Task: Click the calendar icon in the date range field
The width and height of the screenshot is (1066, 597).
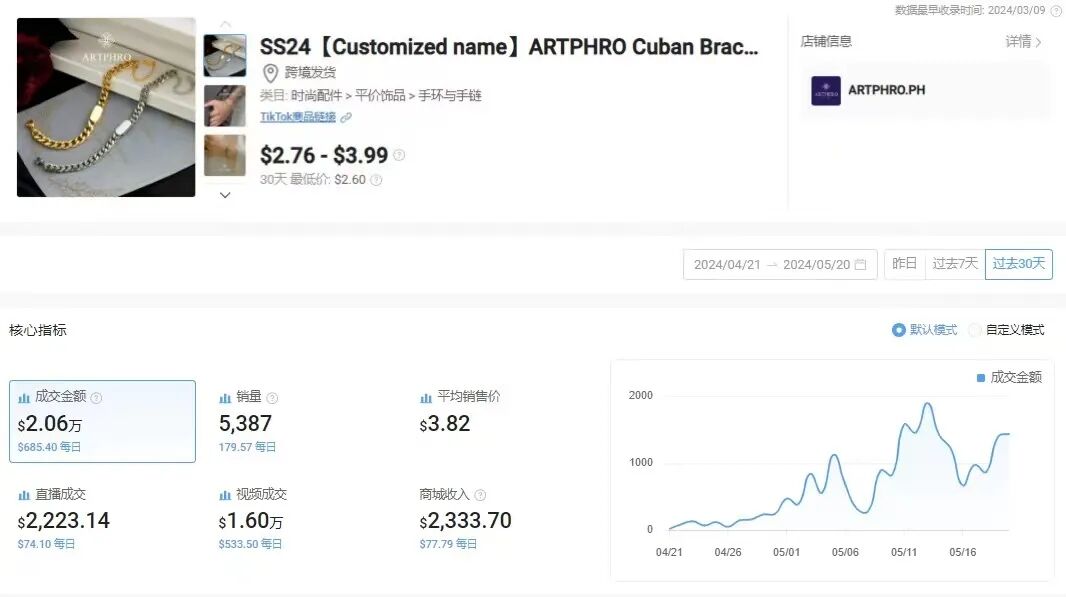Action: click(x=861, y=264)
